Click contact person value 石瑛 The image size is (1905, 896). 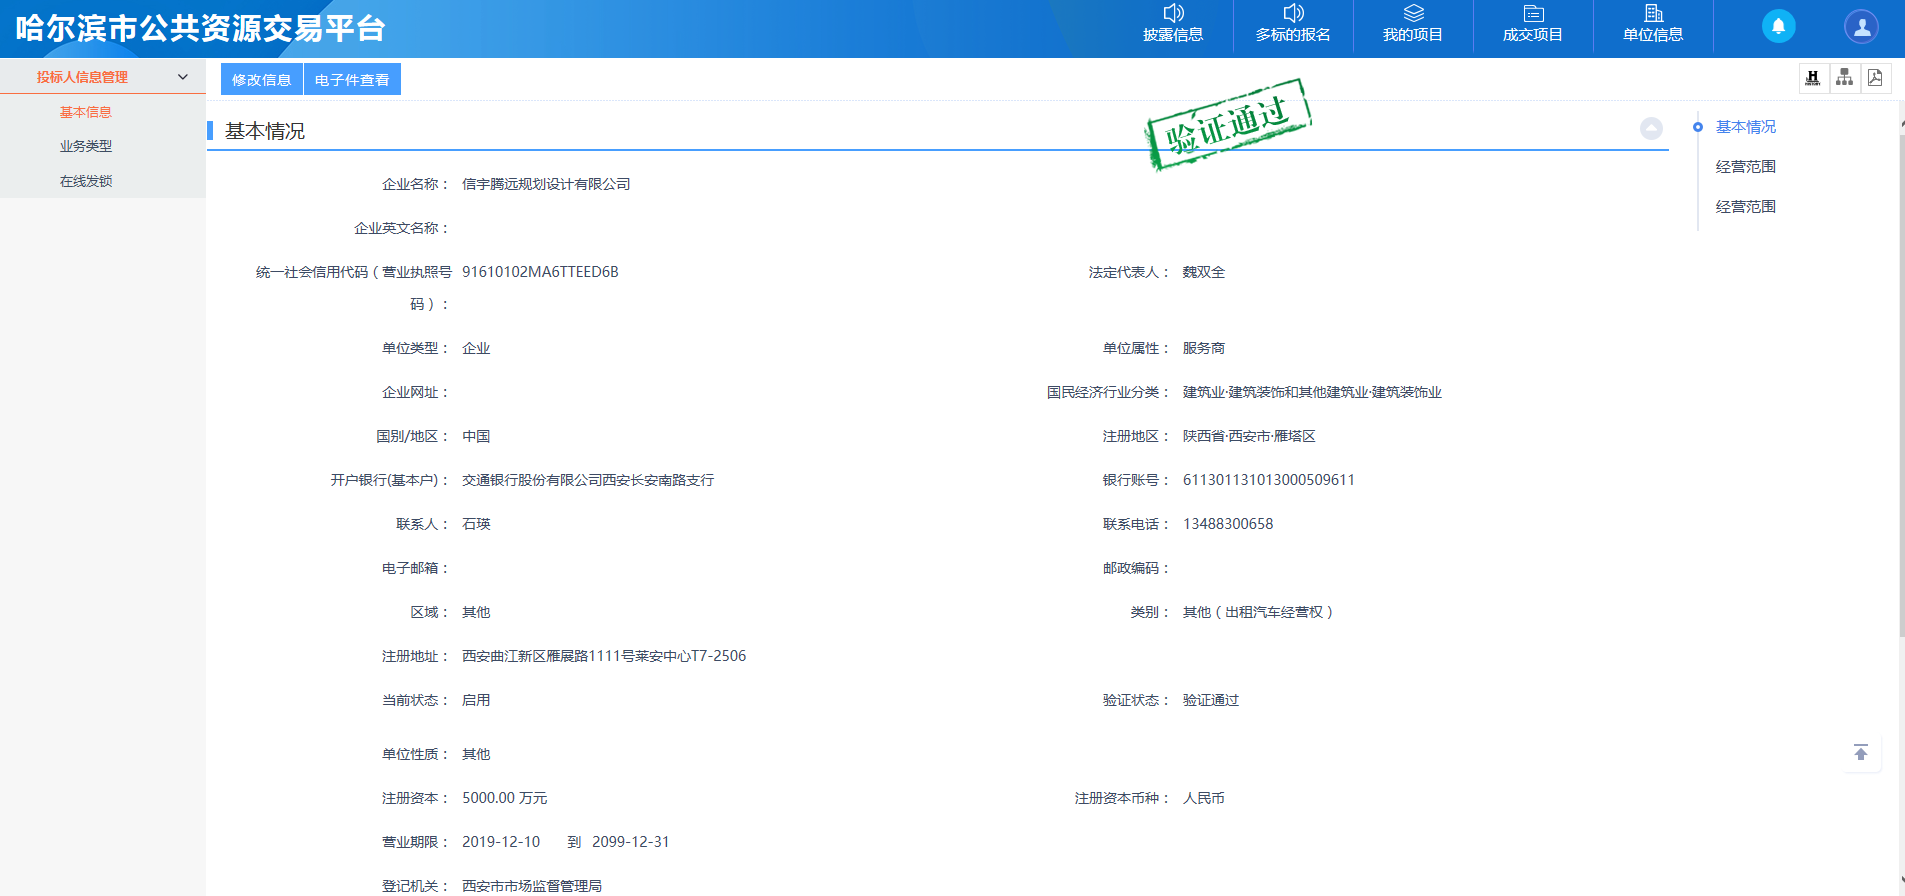tap(476, 524)
